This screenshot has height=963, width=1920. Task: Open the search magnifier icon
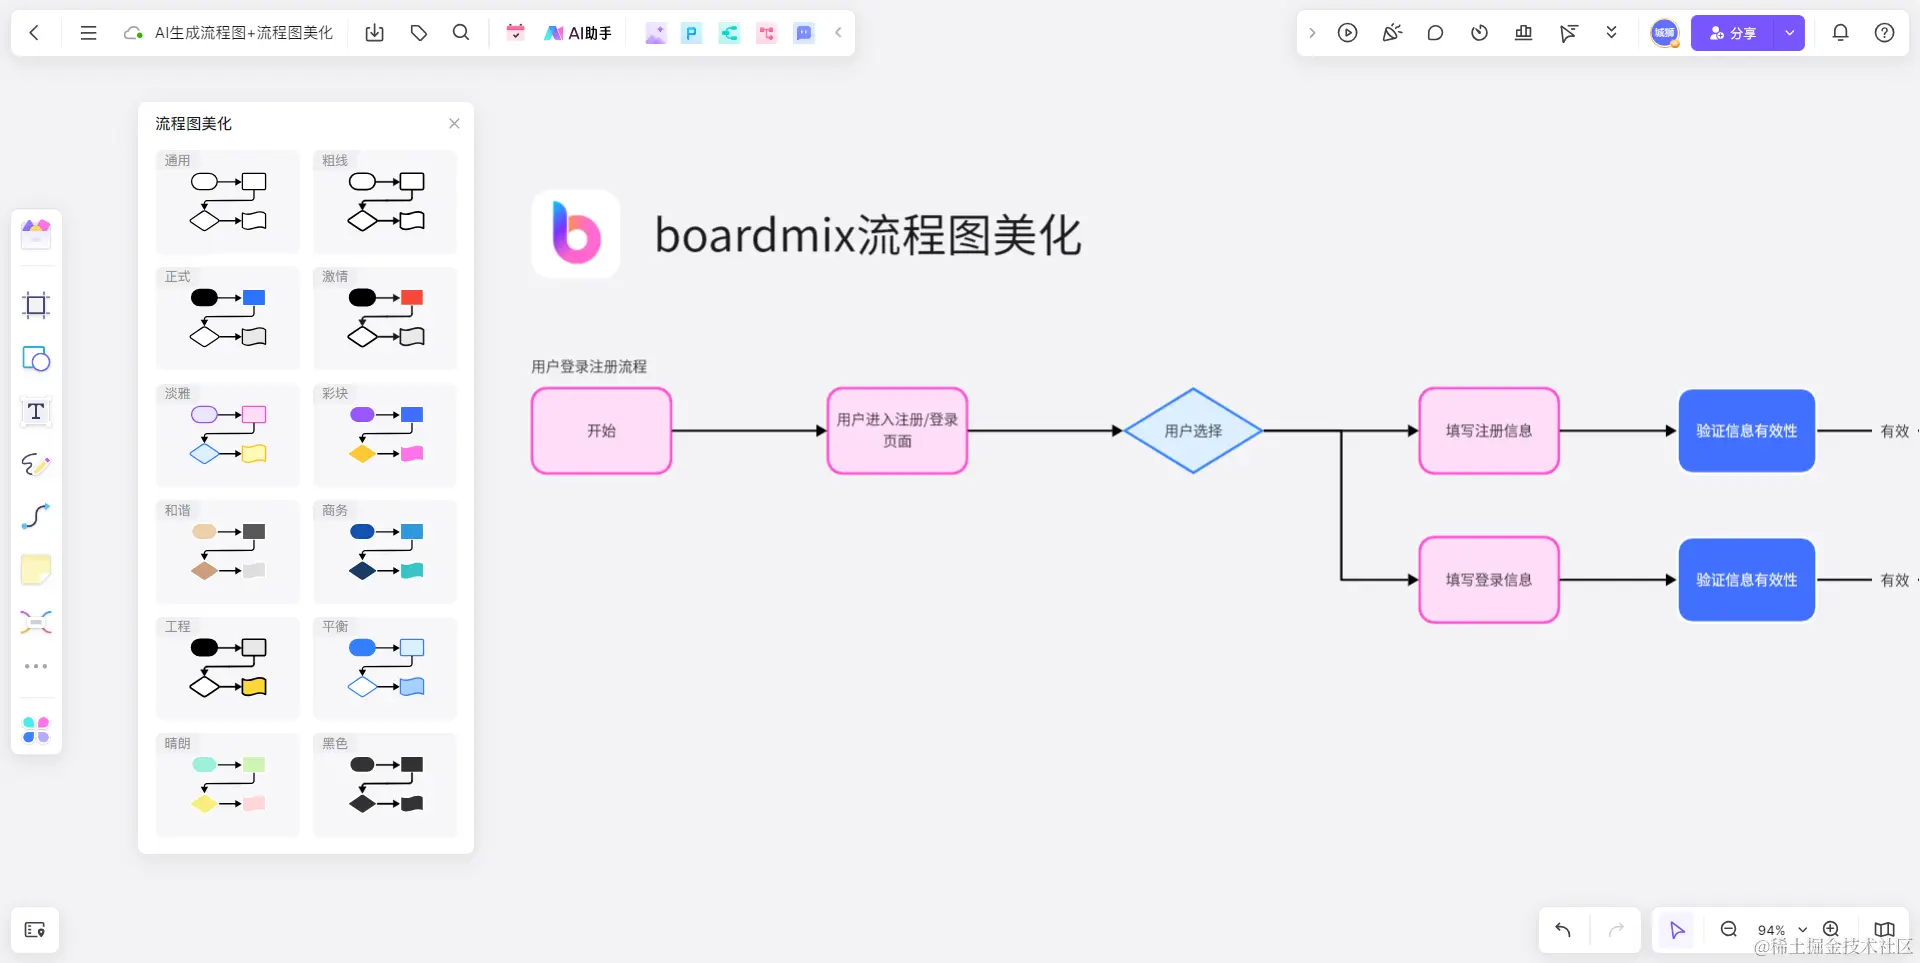(x=461, y=33)
